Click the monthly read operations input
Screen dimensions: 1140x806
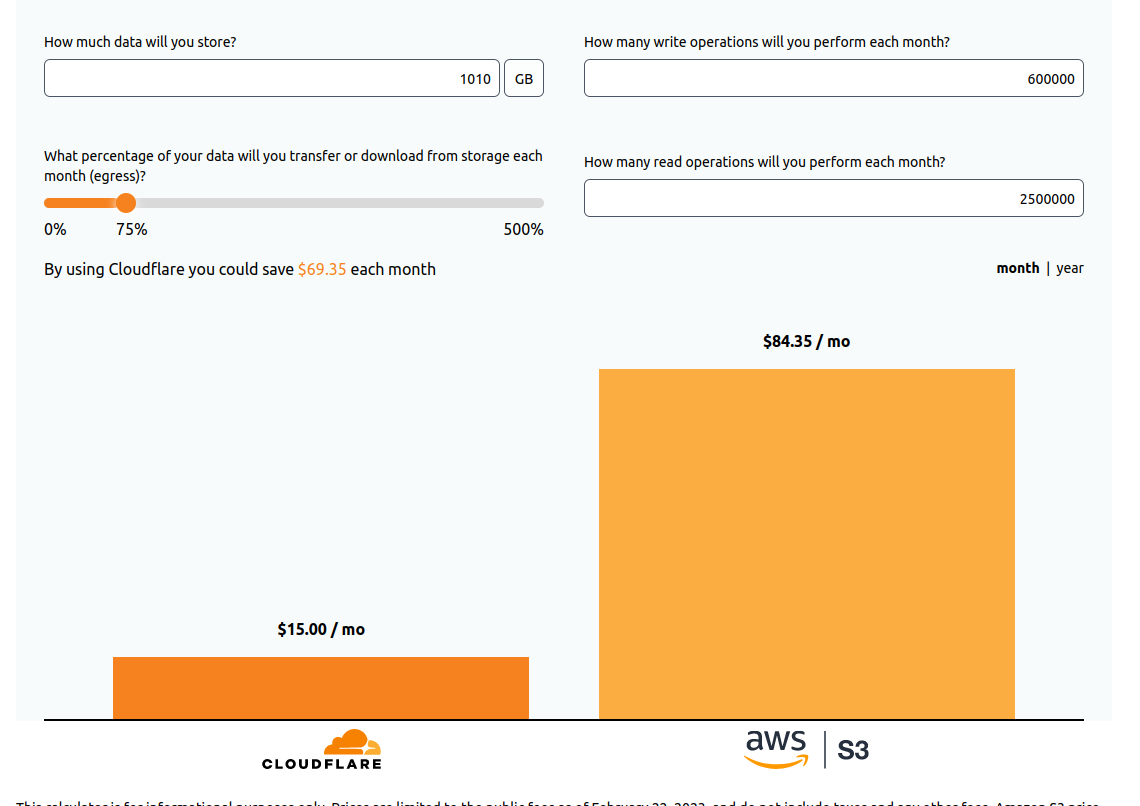[833, 199]
